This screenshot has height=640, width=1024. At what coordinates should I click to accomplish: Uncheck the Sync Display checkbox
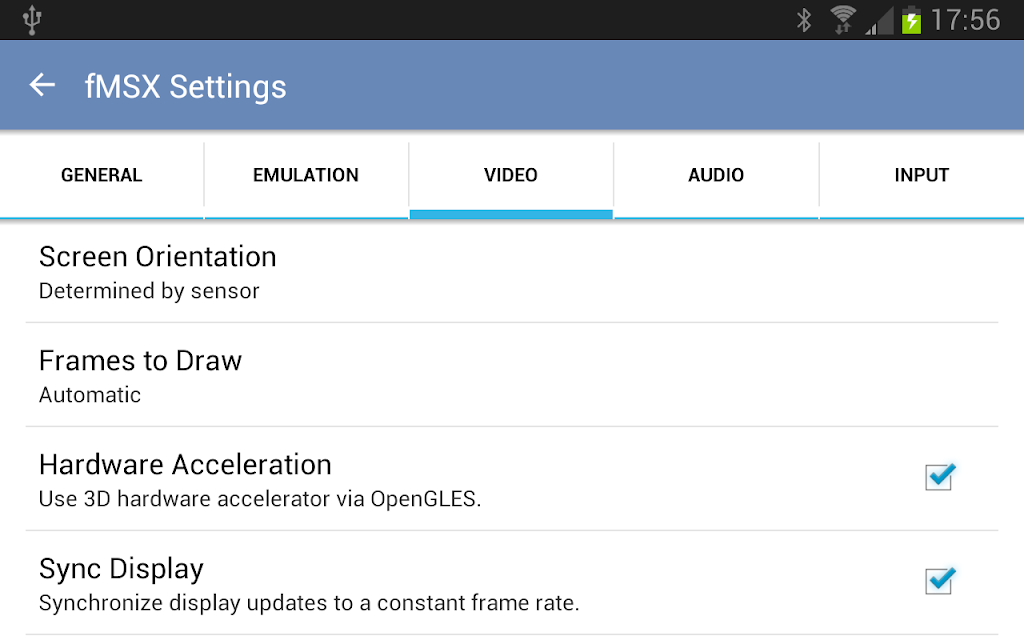coord(939,581)
